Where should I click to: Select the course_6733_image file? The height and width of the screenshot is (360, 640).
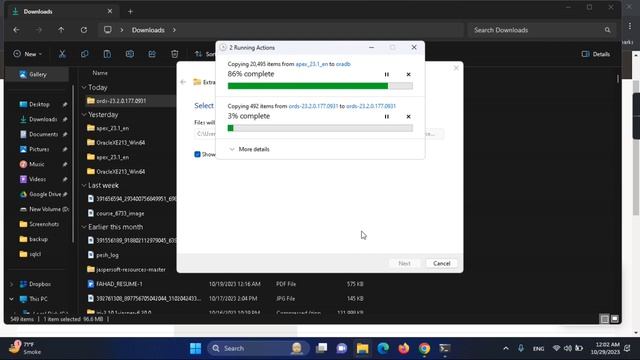coord(120,213)
